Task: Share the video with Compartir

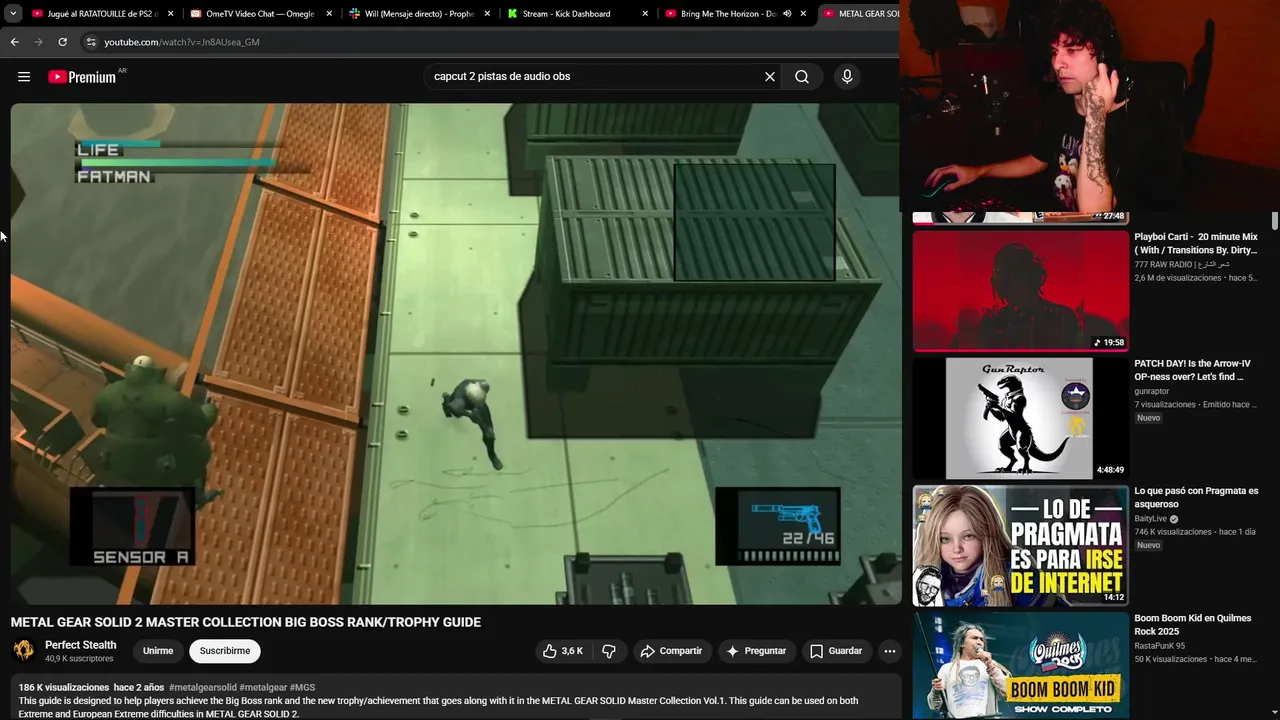Action: click(672, 651)
